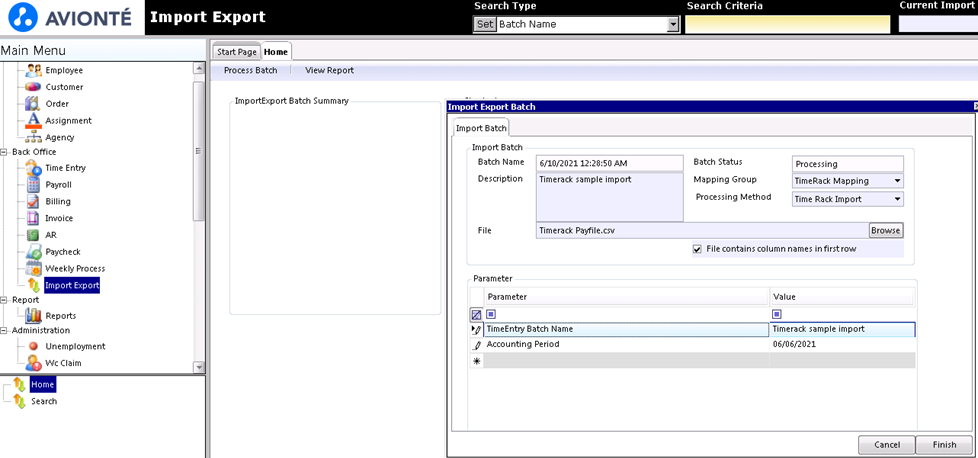This screenshot has height=458, width=978.
Task: Click the new row asterisk marker
Action: click(x=477, y=361)
